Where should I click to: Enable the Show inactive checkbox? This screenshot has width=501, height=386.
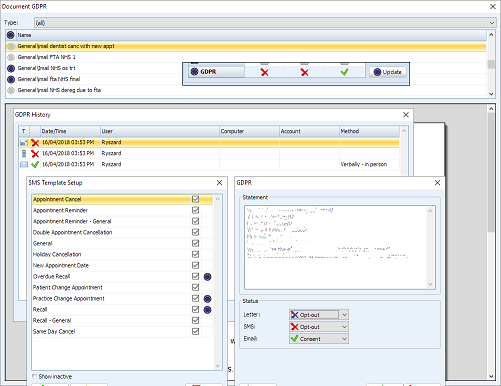34,376
